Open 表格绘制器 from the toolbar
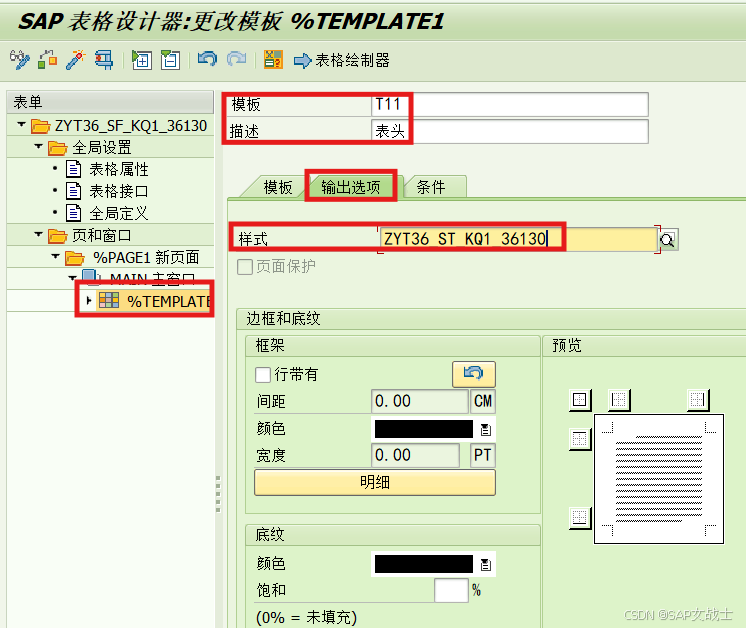The image size is (746, 628). tap(342, 60)
